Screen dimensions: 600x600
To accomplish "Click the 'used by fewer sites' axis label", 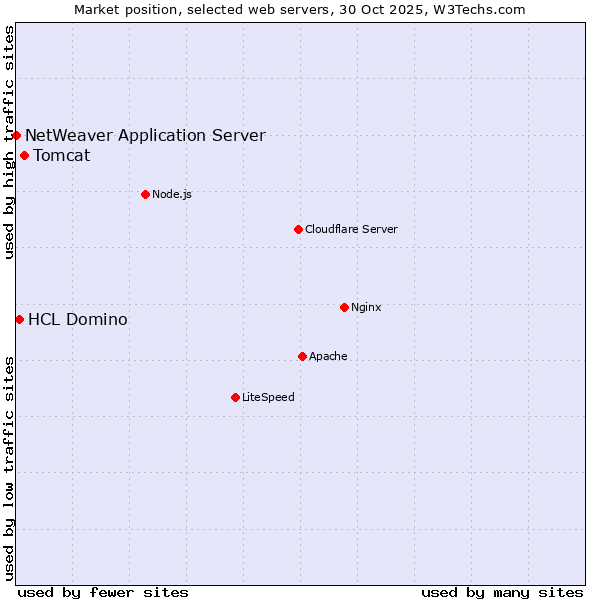I will coord(103,592).
